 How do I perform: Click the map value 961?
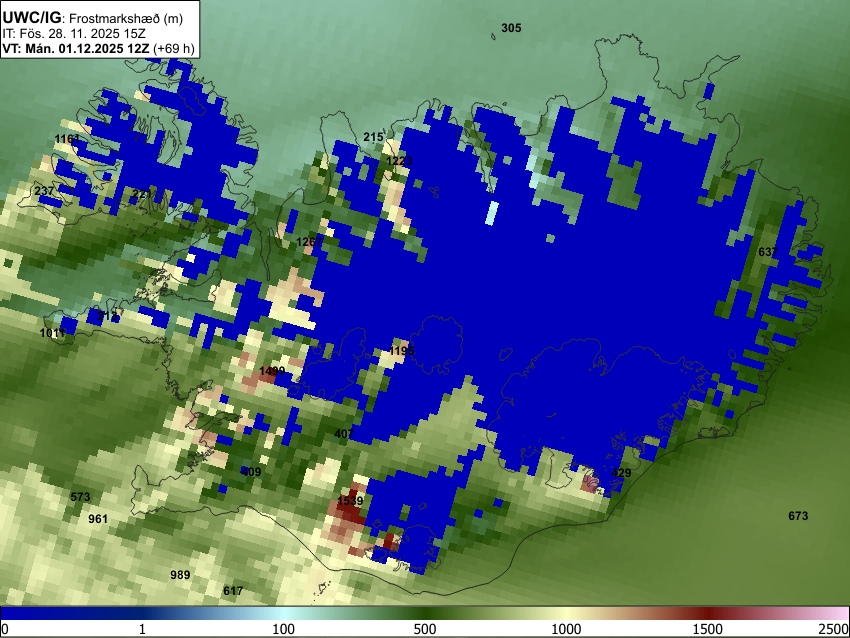(x=98, y=519)
